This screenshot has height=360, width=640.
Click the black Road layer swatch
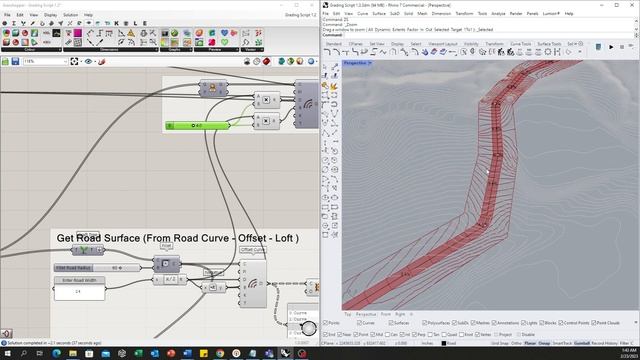[444, 343]
